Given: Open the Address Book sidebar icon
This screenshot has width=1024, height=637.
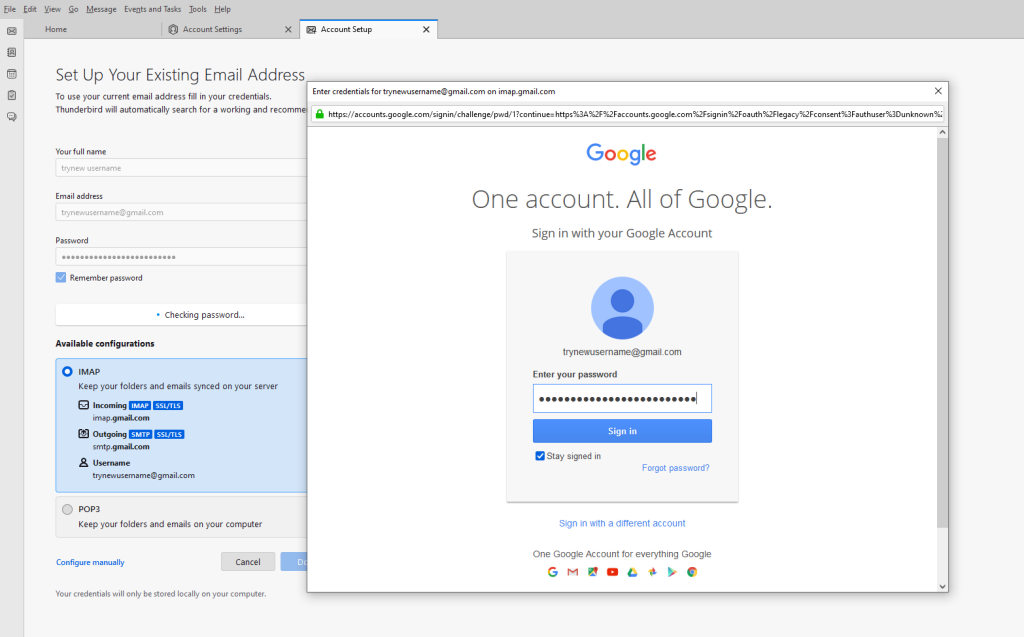Looking at the screenshot, I should pyautogui.click(x=12, y=52).
